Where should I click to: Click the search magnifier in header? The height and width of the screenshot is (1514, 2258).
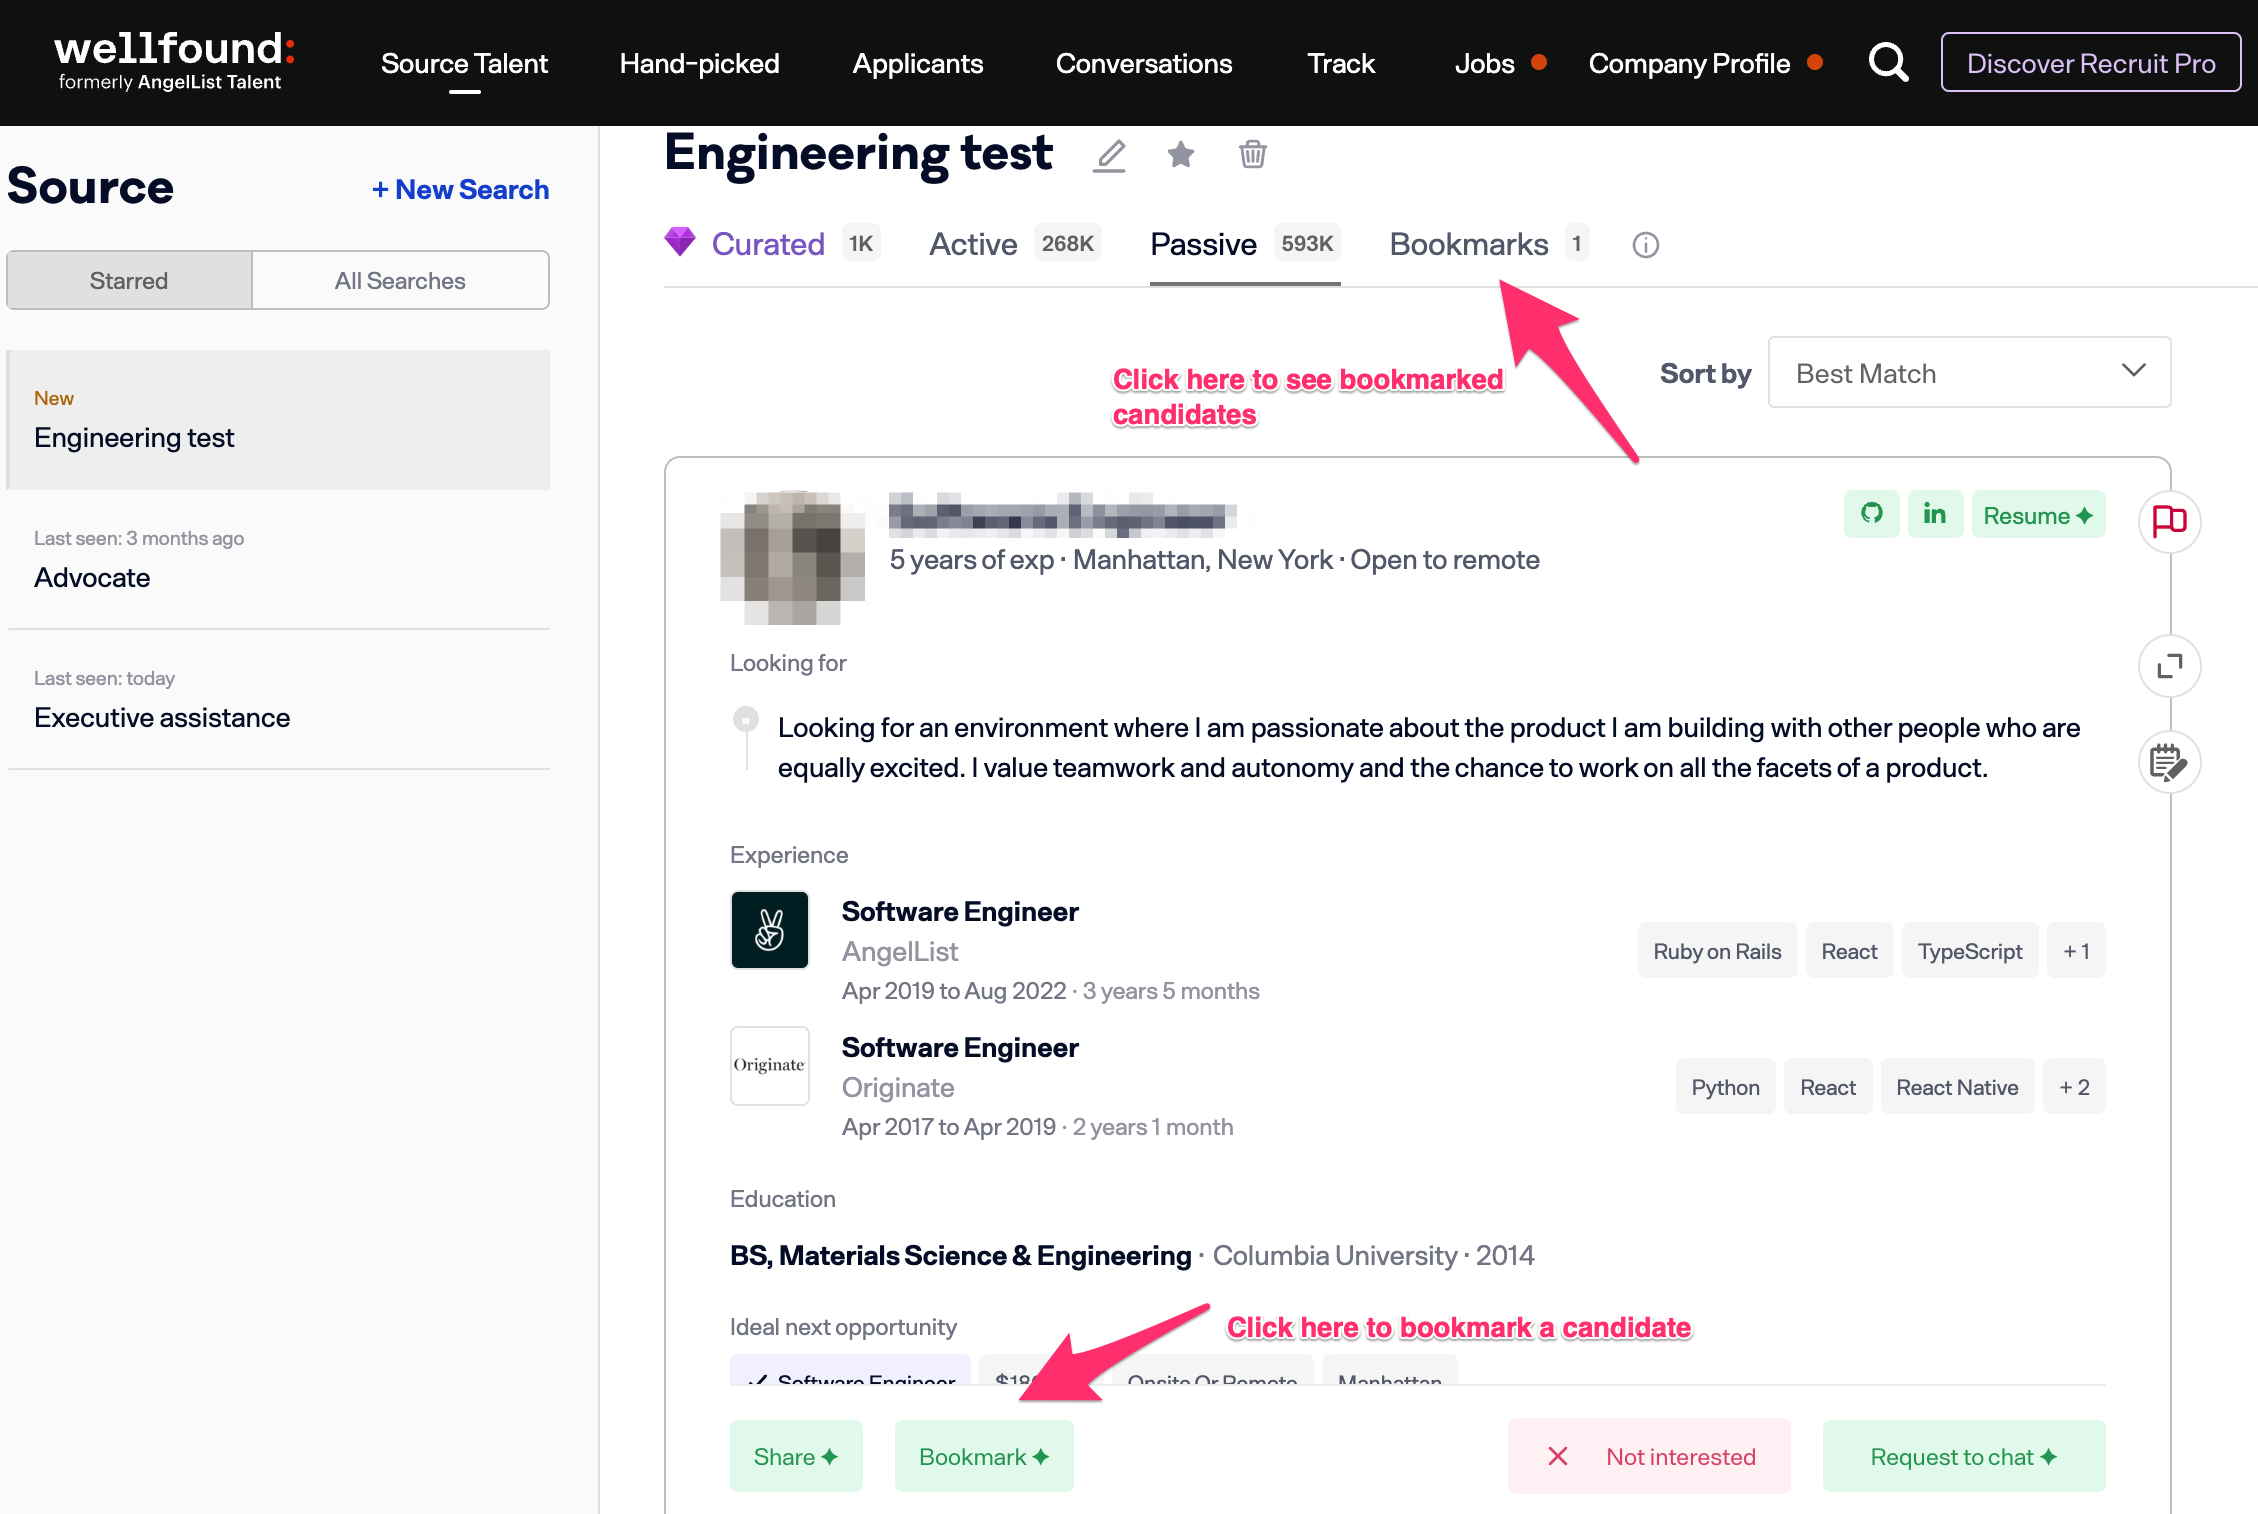(1888, 63)
